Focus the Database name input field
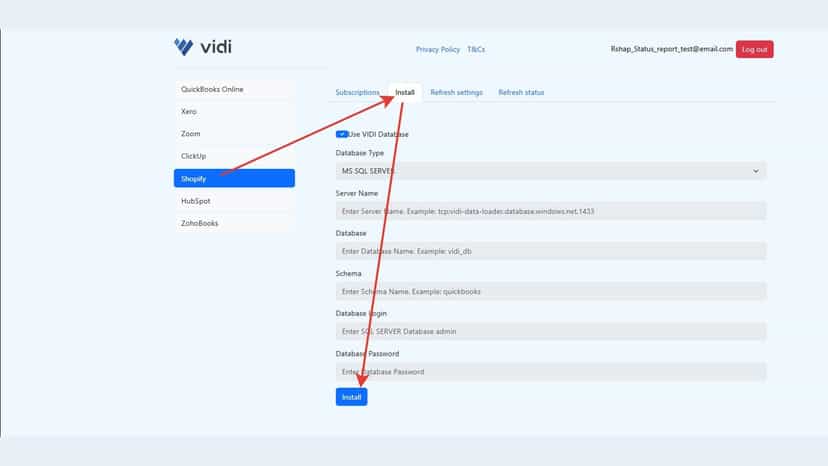The image size is (828, 466). (551, 251)
